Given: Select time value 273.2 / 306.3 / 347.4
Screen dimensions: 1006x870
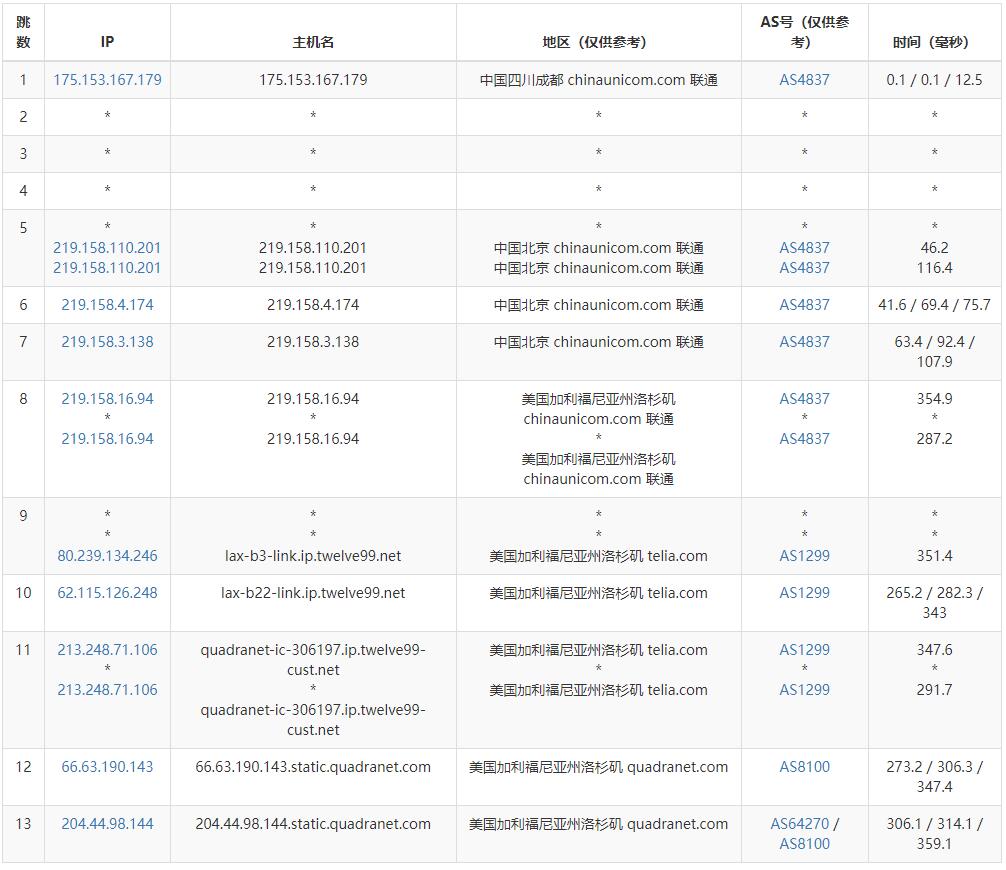Looking at the screenshot, I should pos(934,776).
